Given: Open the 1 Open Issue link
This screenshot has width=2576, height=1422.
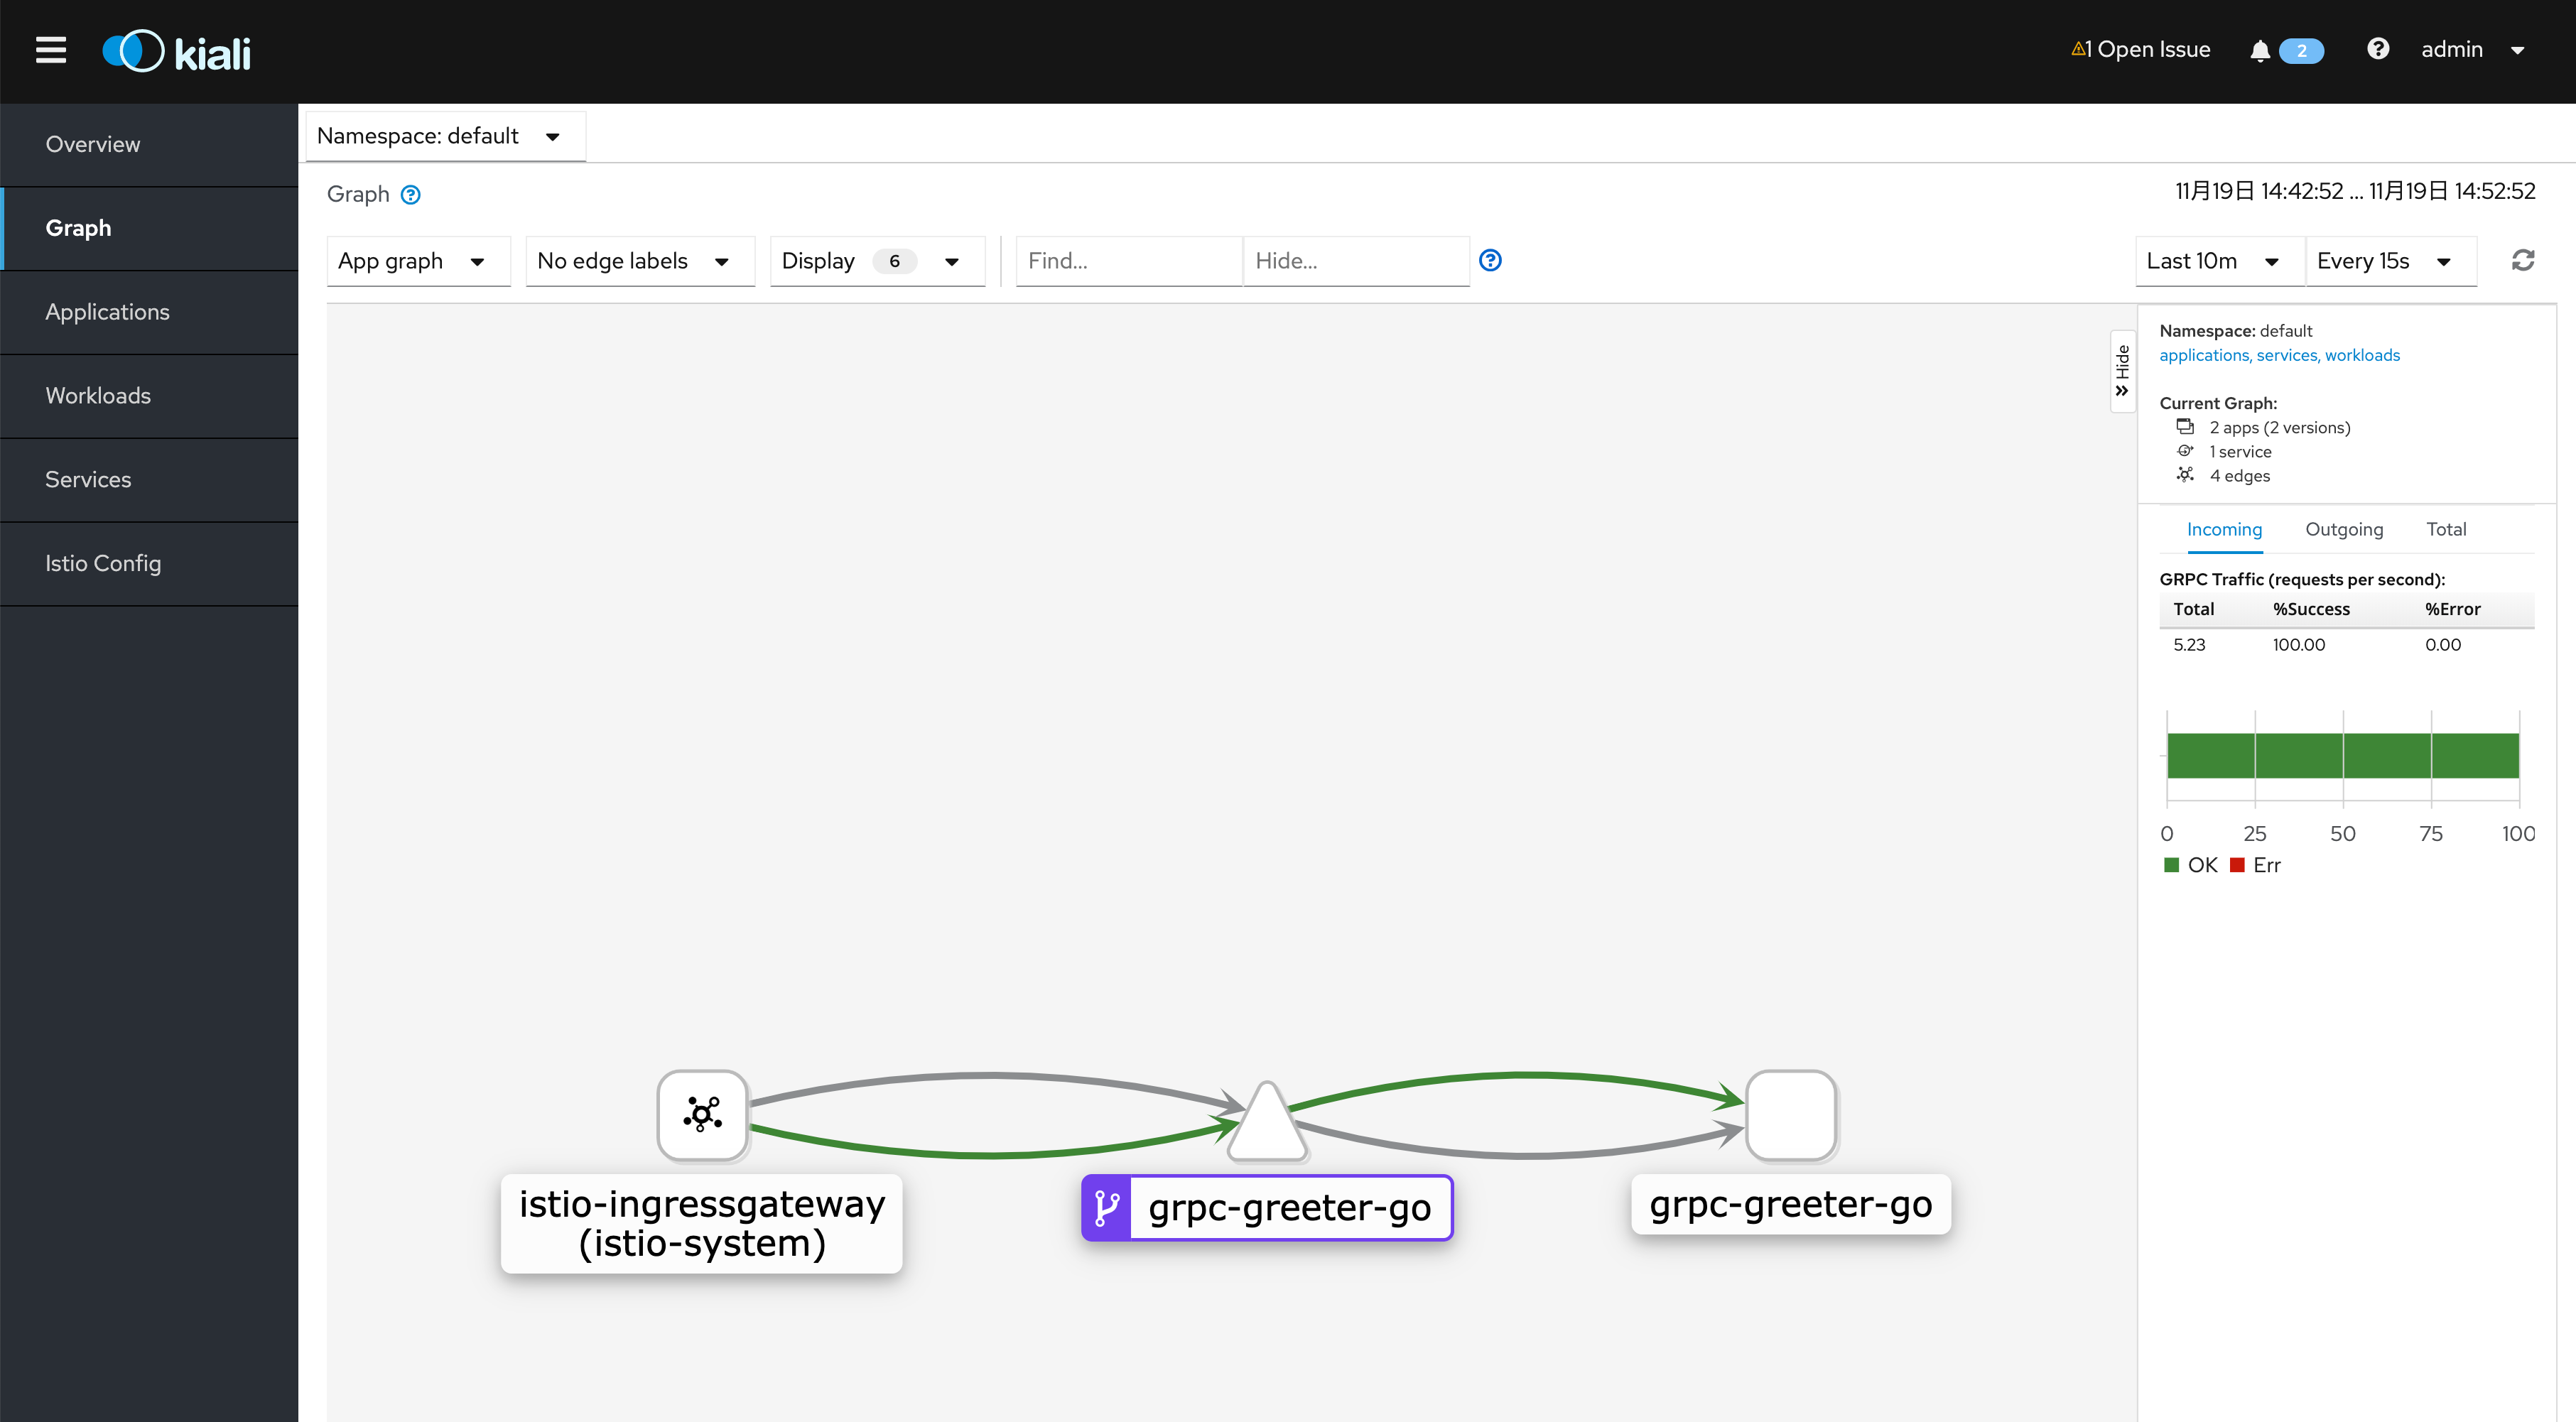Looking at the screenshot, I should 2140,50.
